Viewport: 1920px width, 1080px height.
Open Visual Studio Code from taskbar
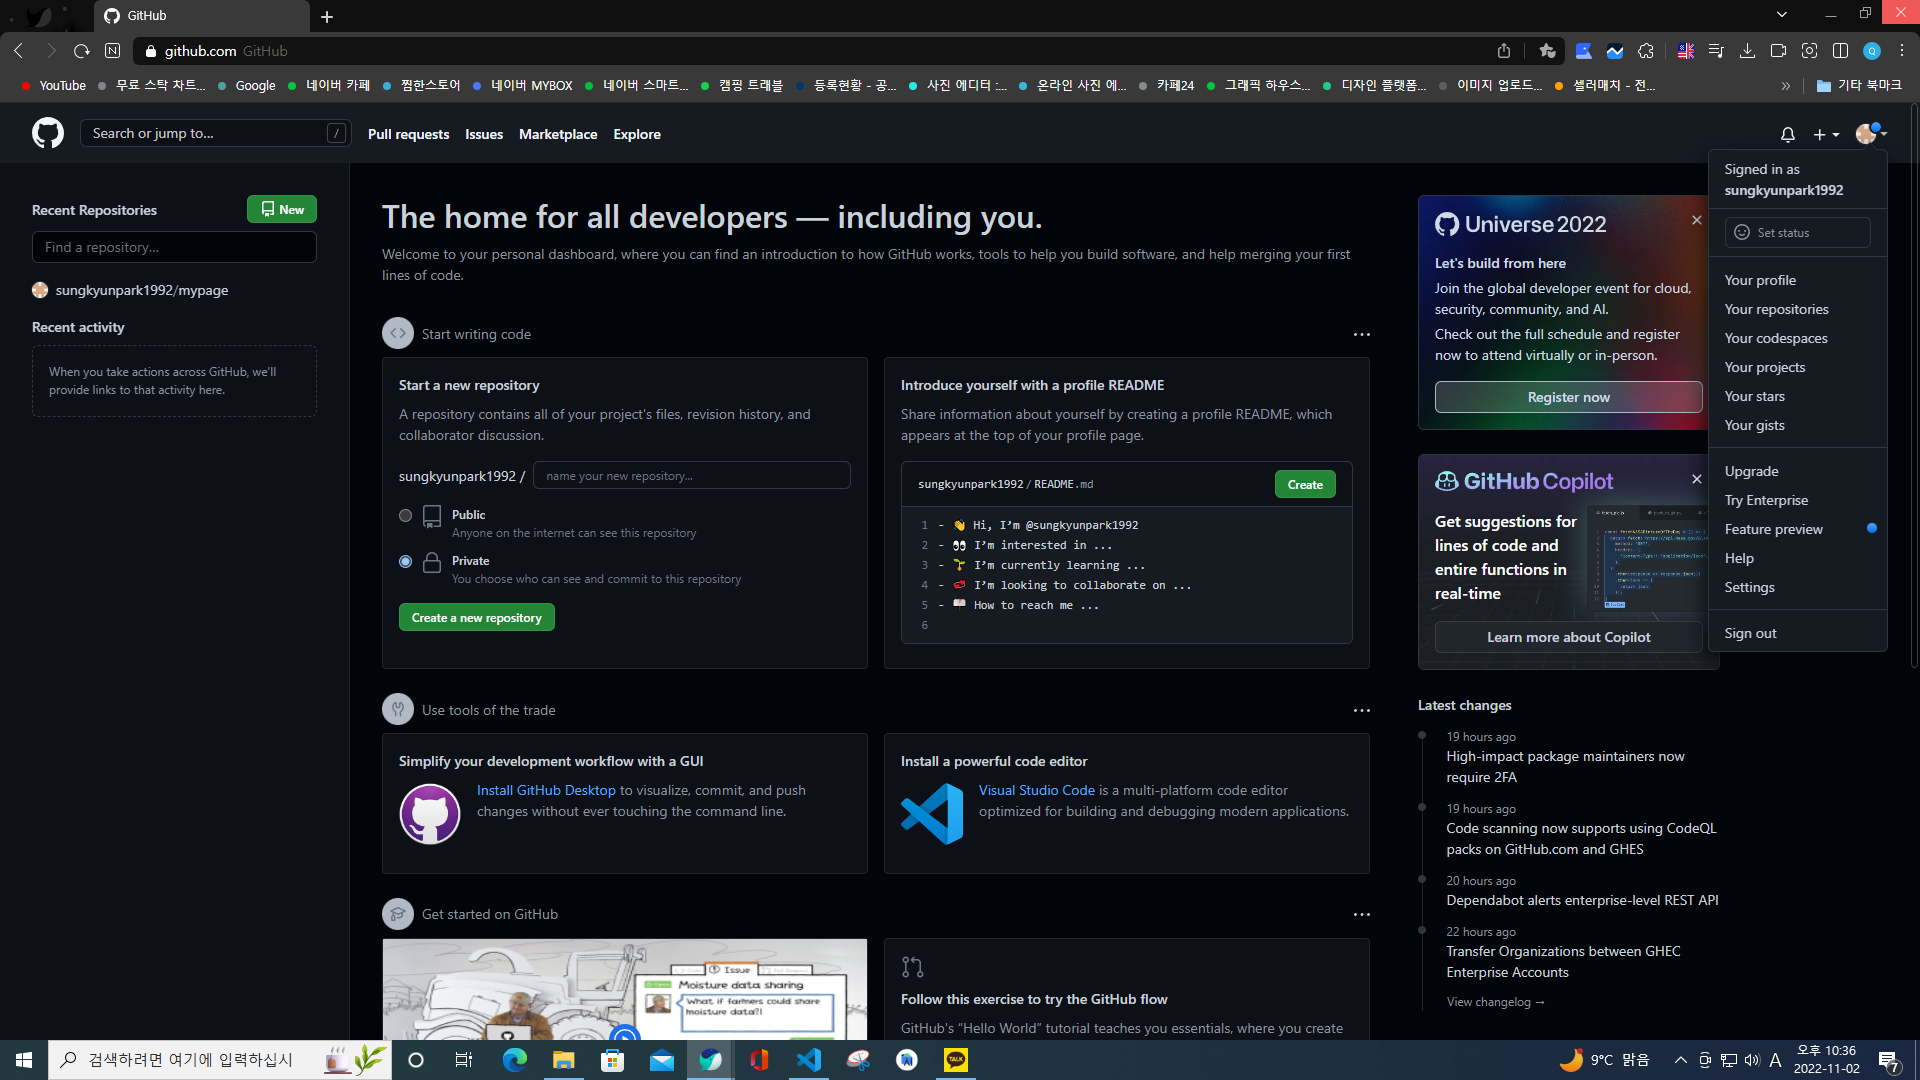click(809, 1060)
